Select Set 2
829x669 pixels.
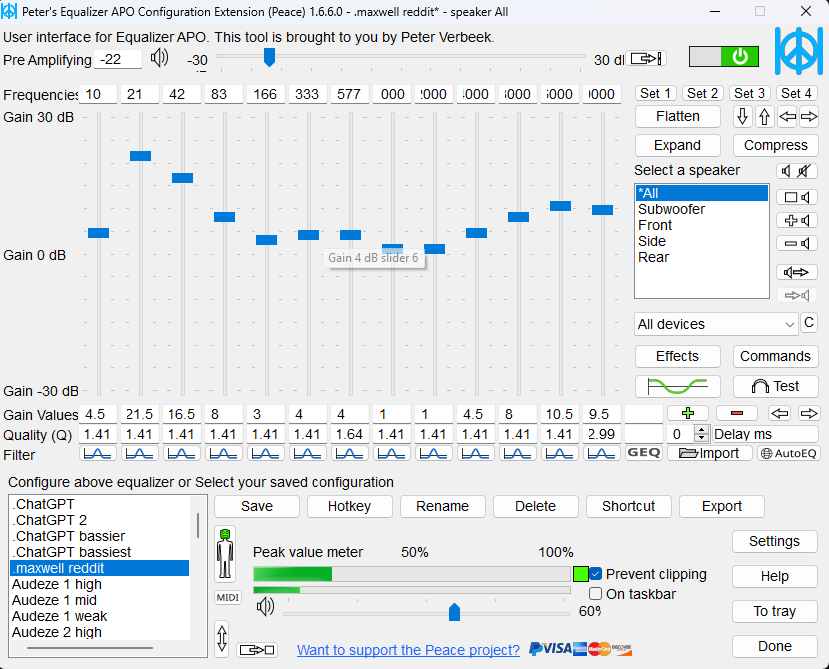pos(703,94)
